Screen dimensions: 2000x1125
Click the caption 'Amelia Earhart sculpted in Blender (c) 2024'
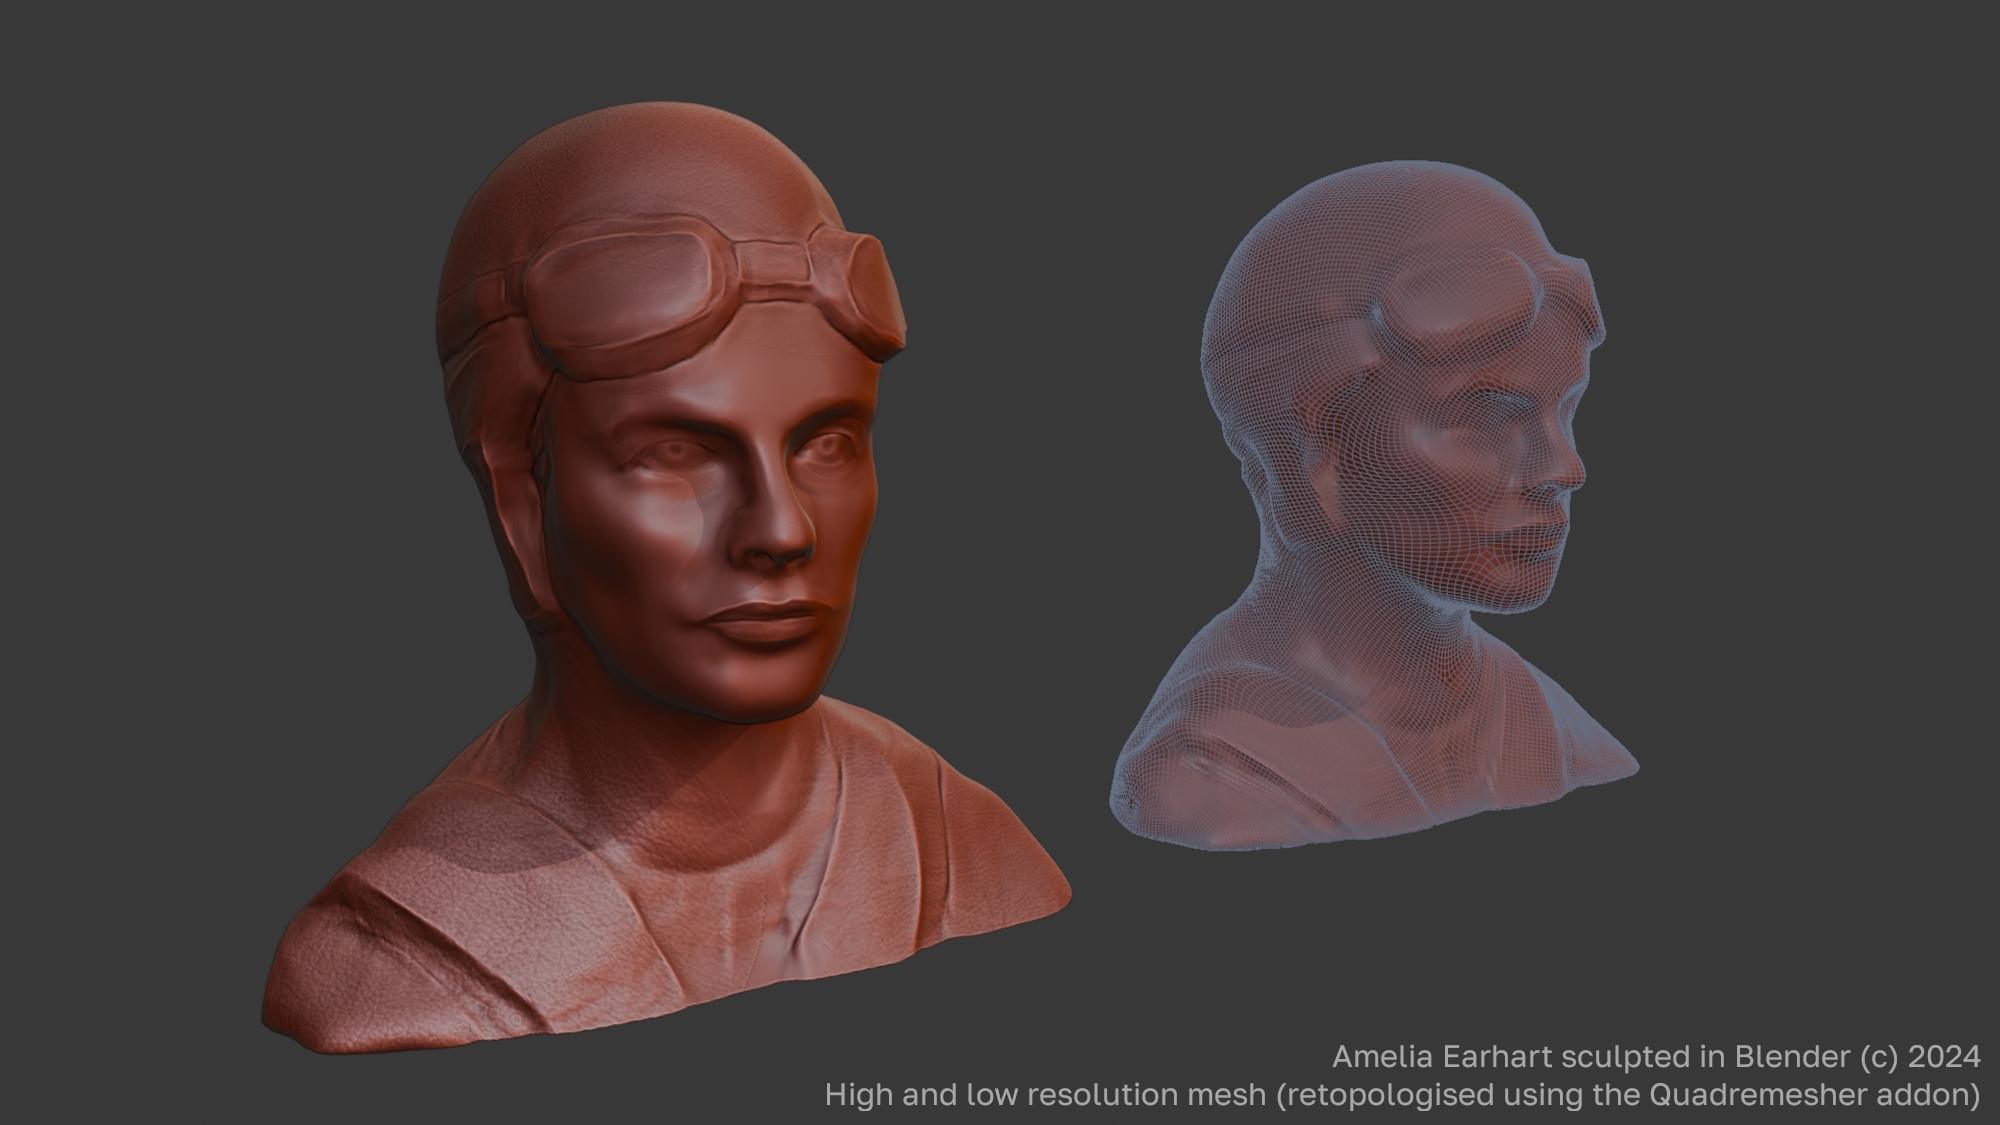(x=1656, y=1056)
